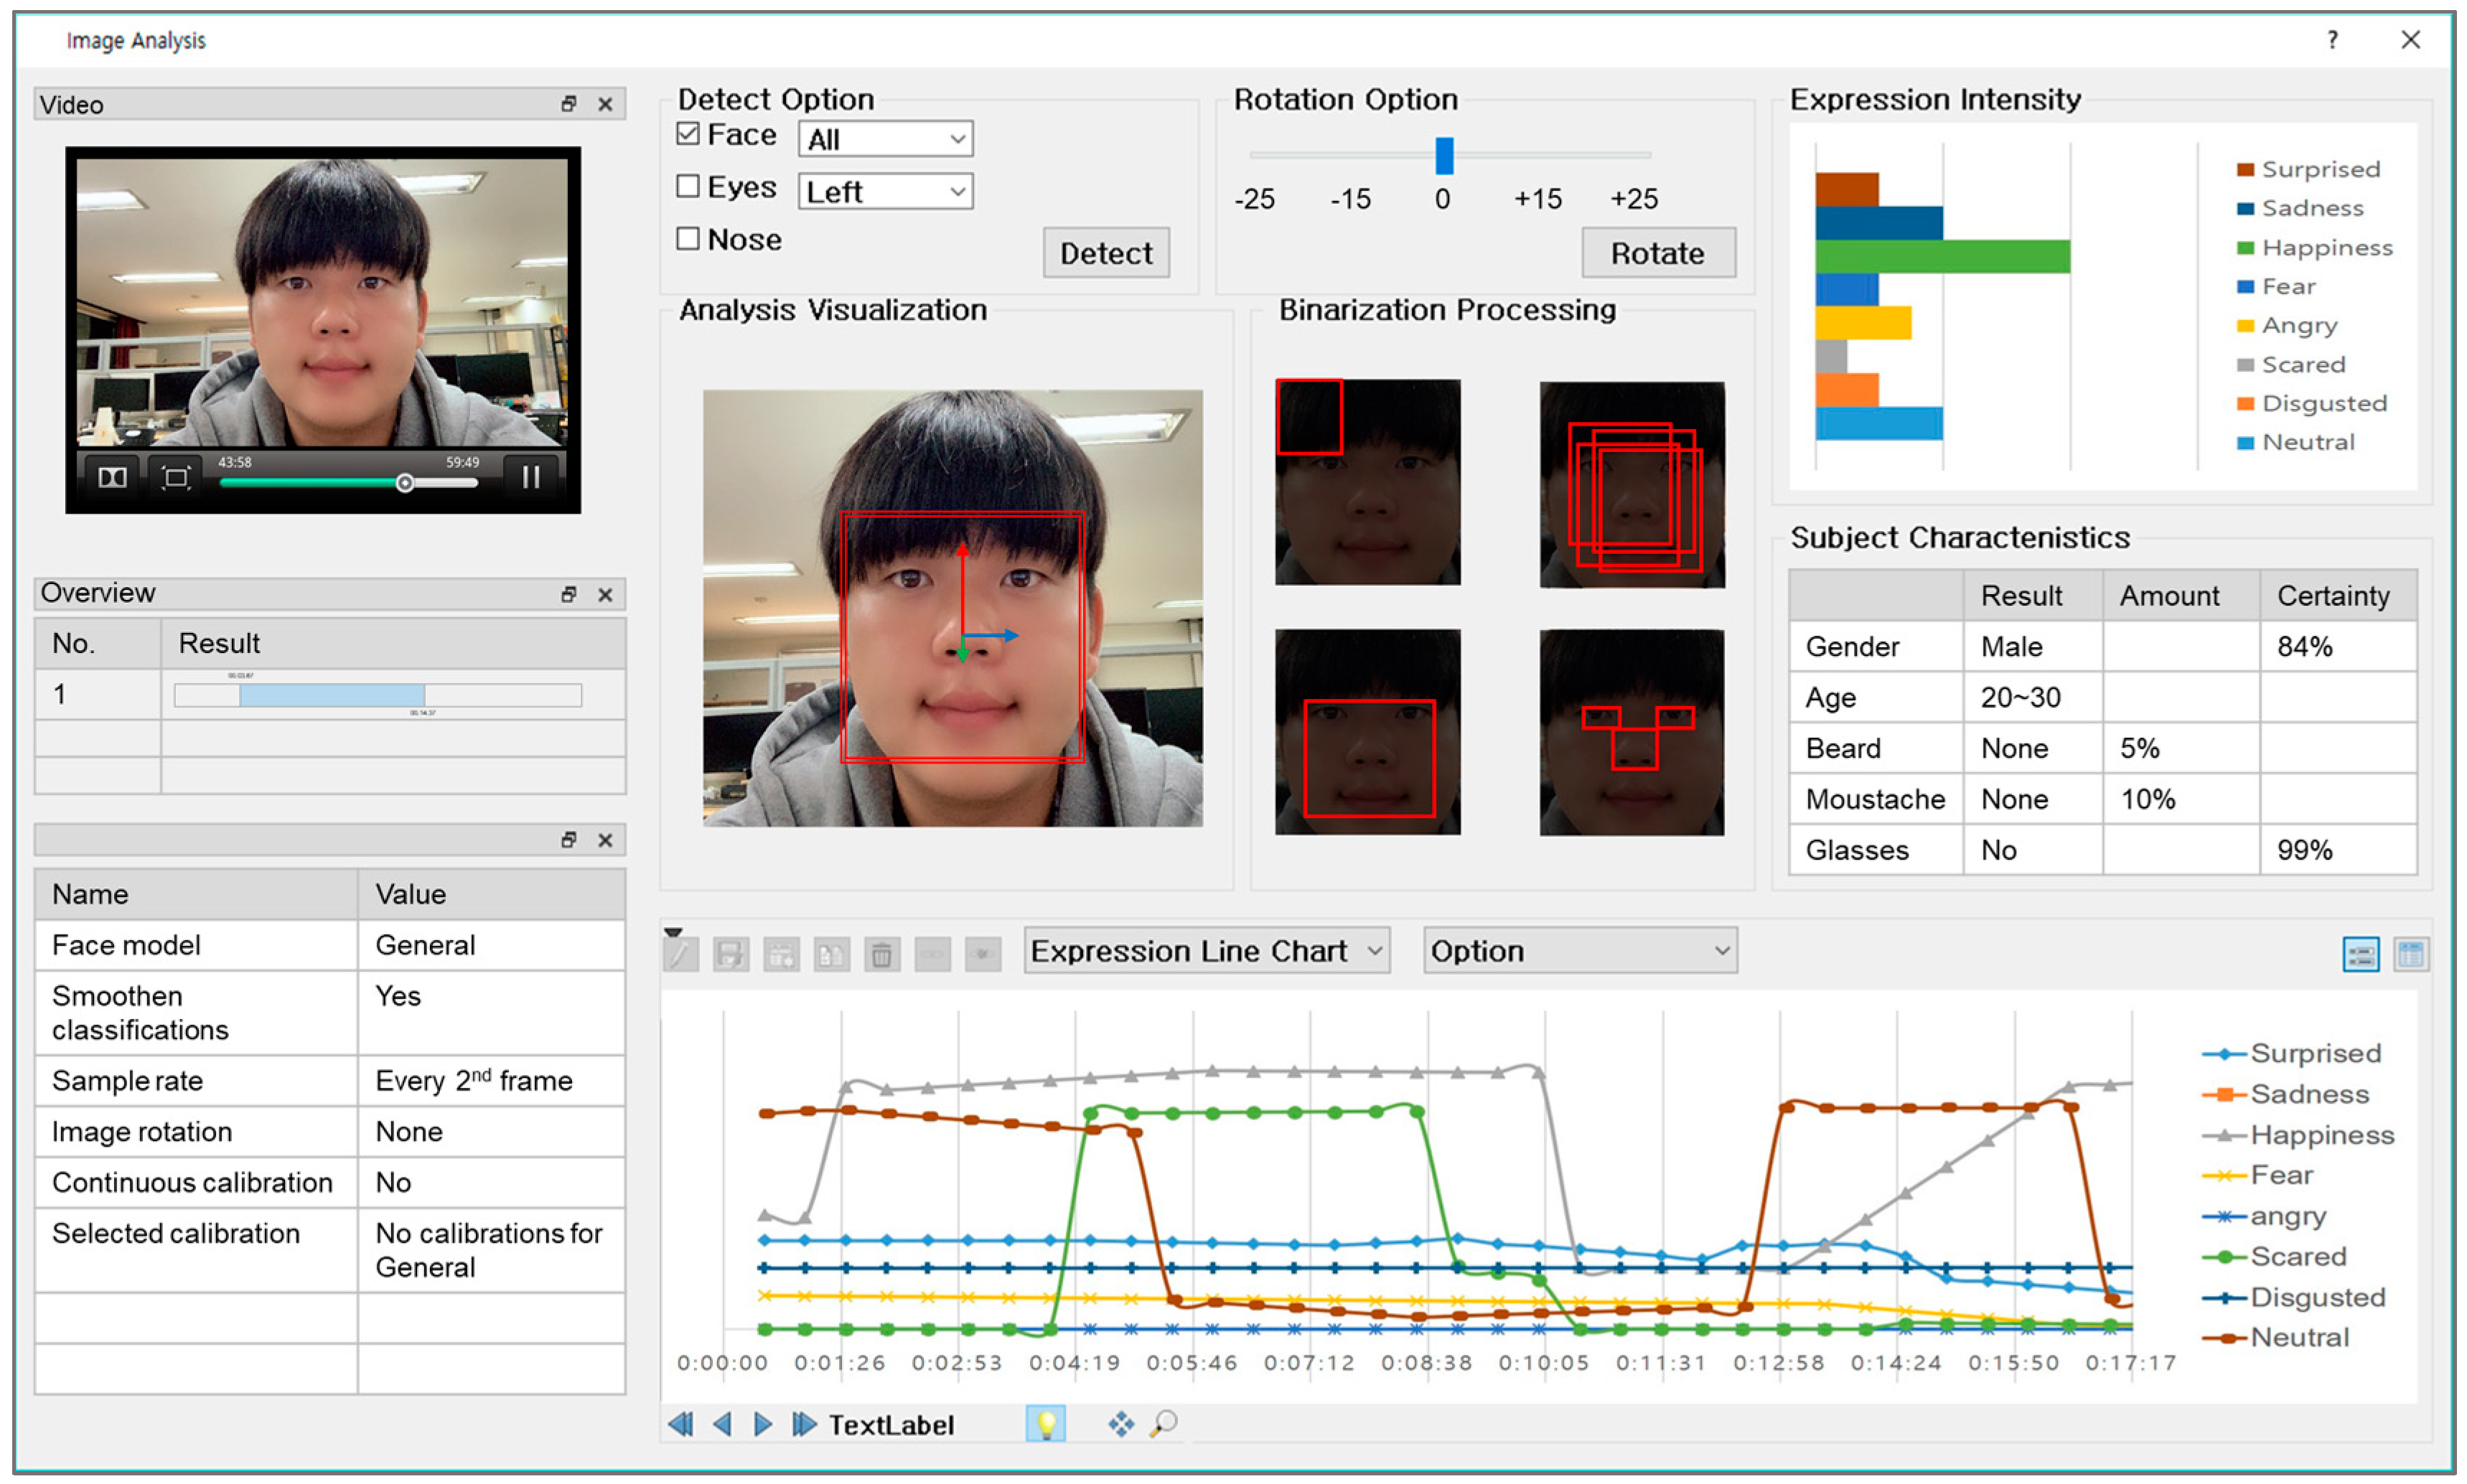Switch to table view icon at chart right
This screenshot has height=1484, width=2467.
pos(2410,954)
